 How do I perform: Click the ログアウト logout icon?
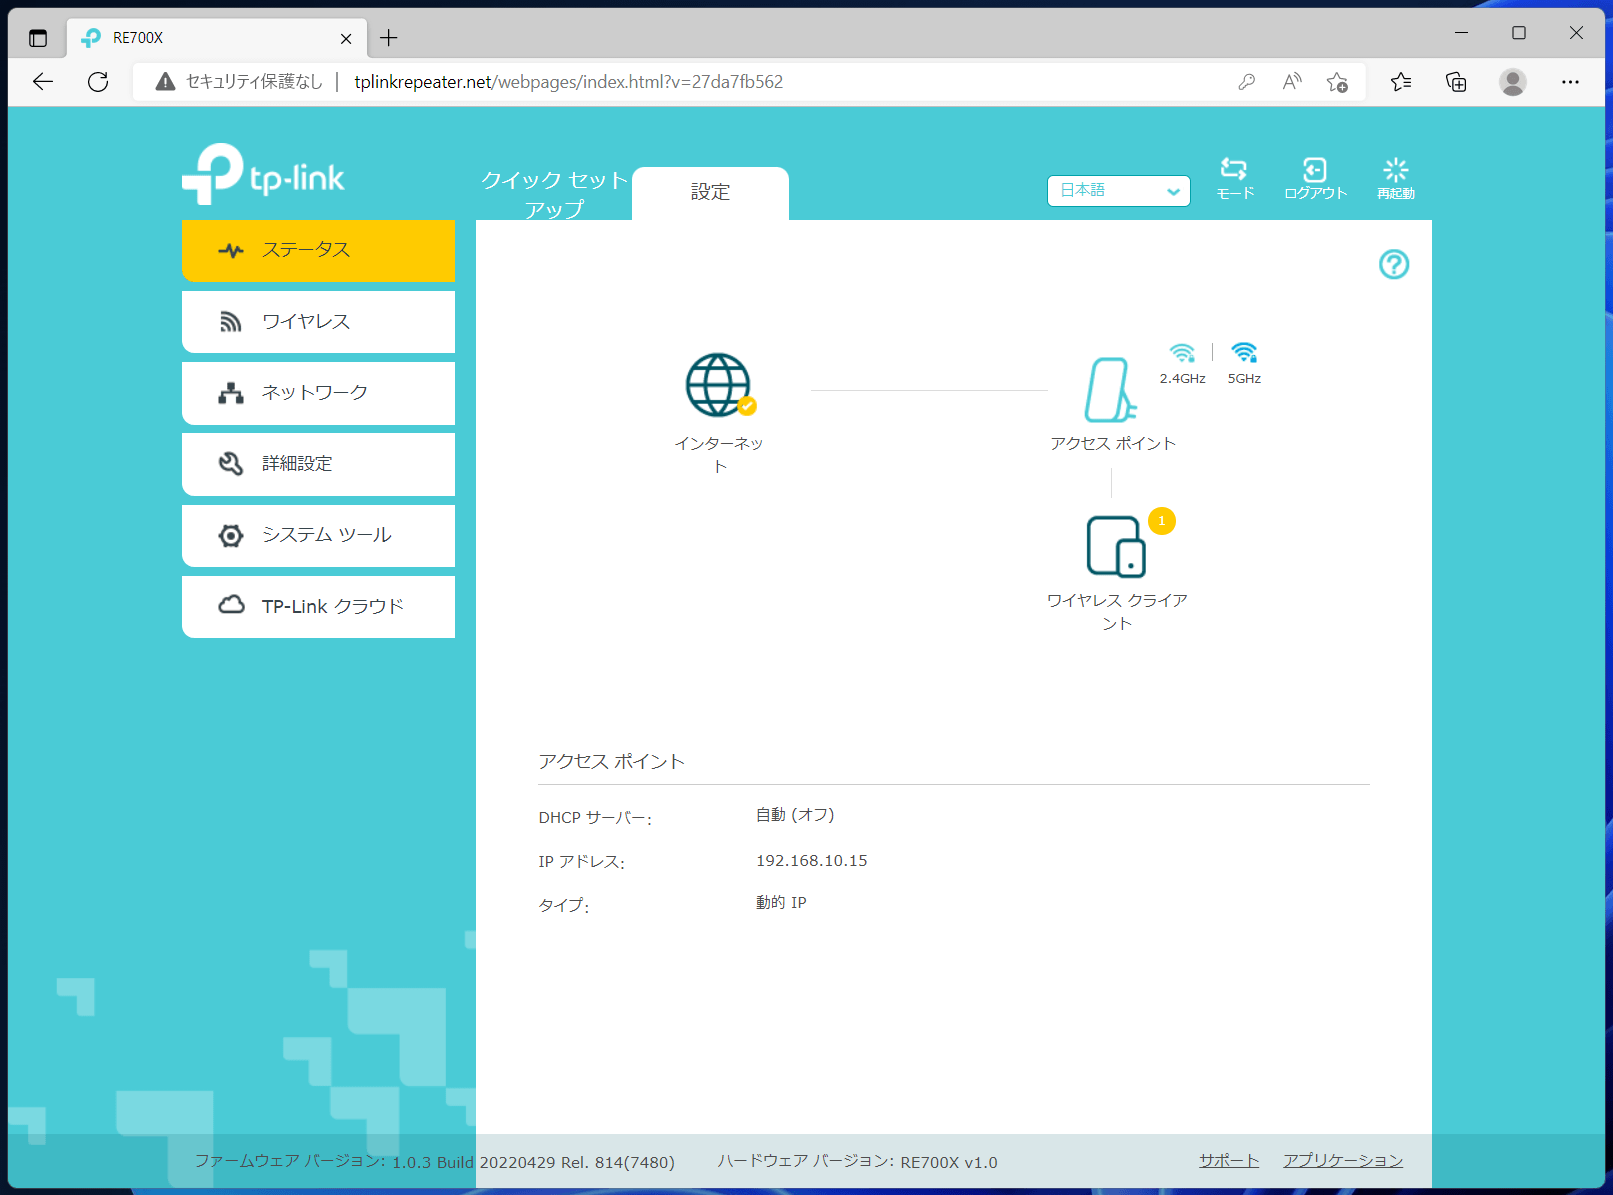pos(1315,178)
